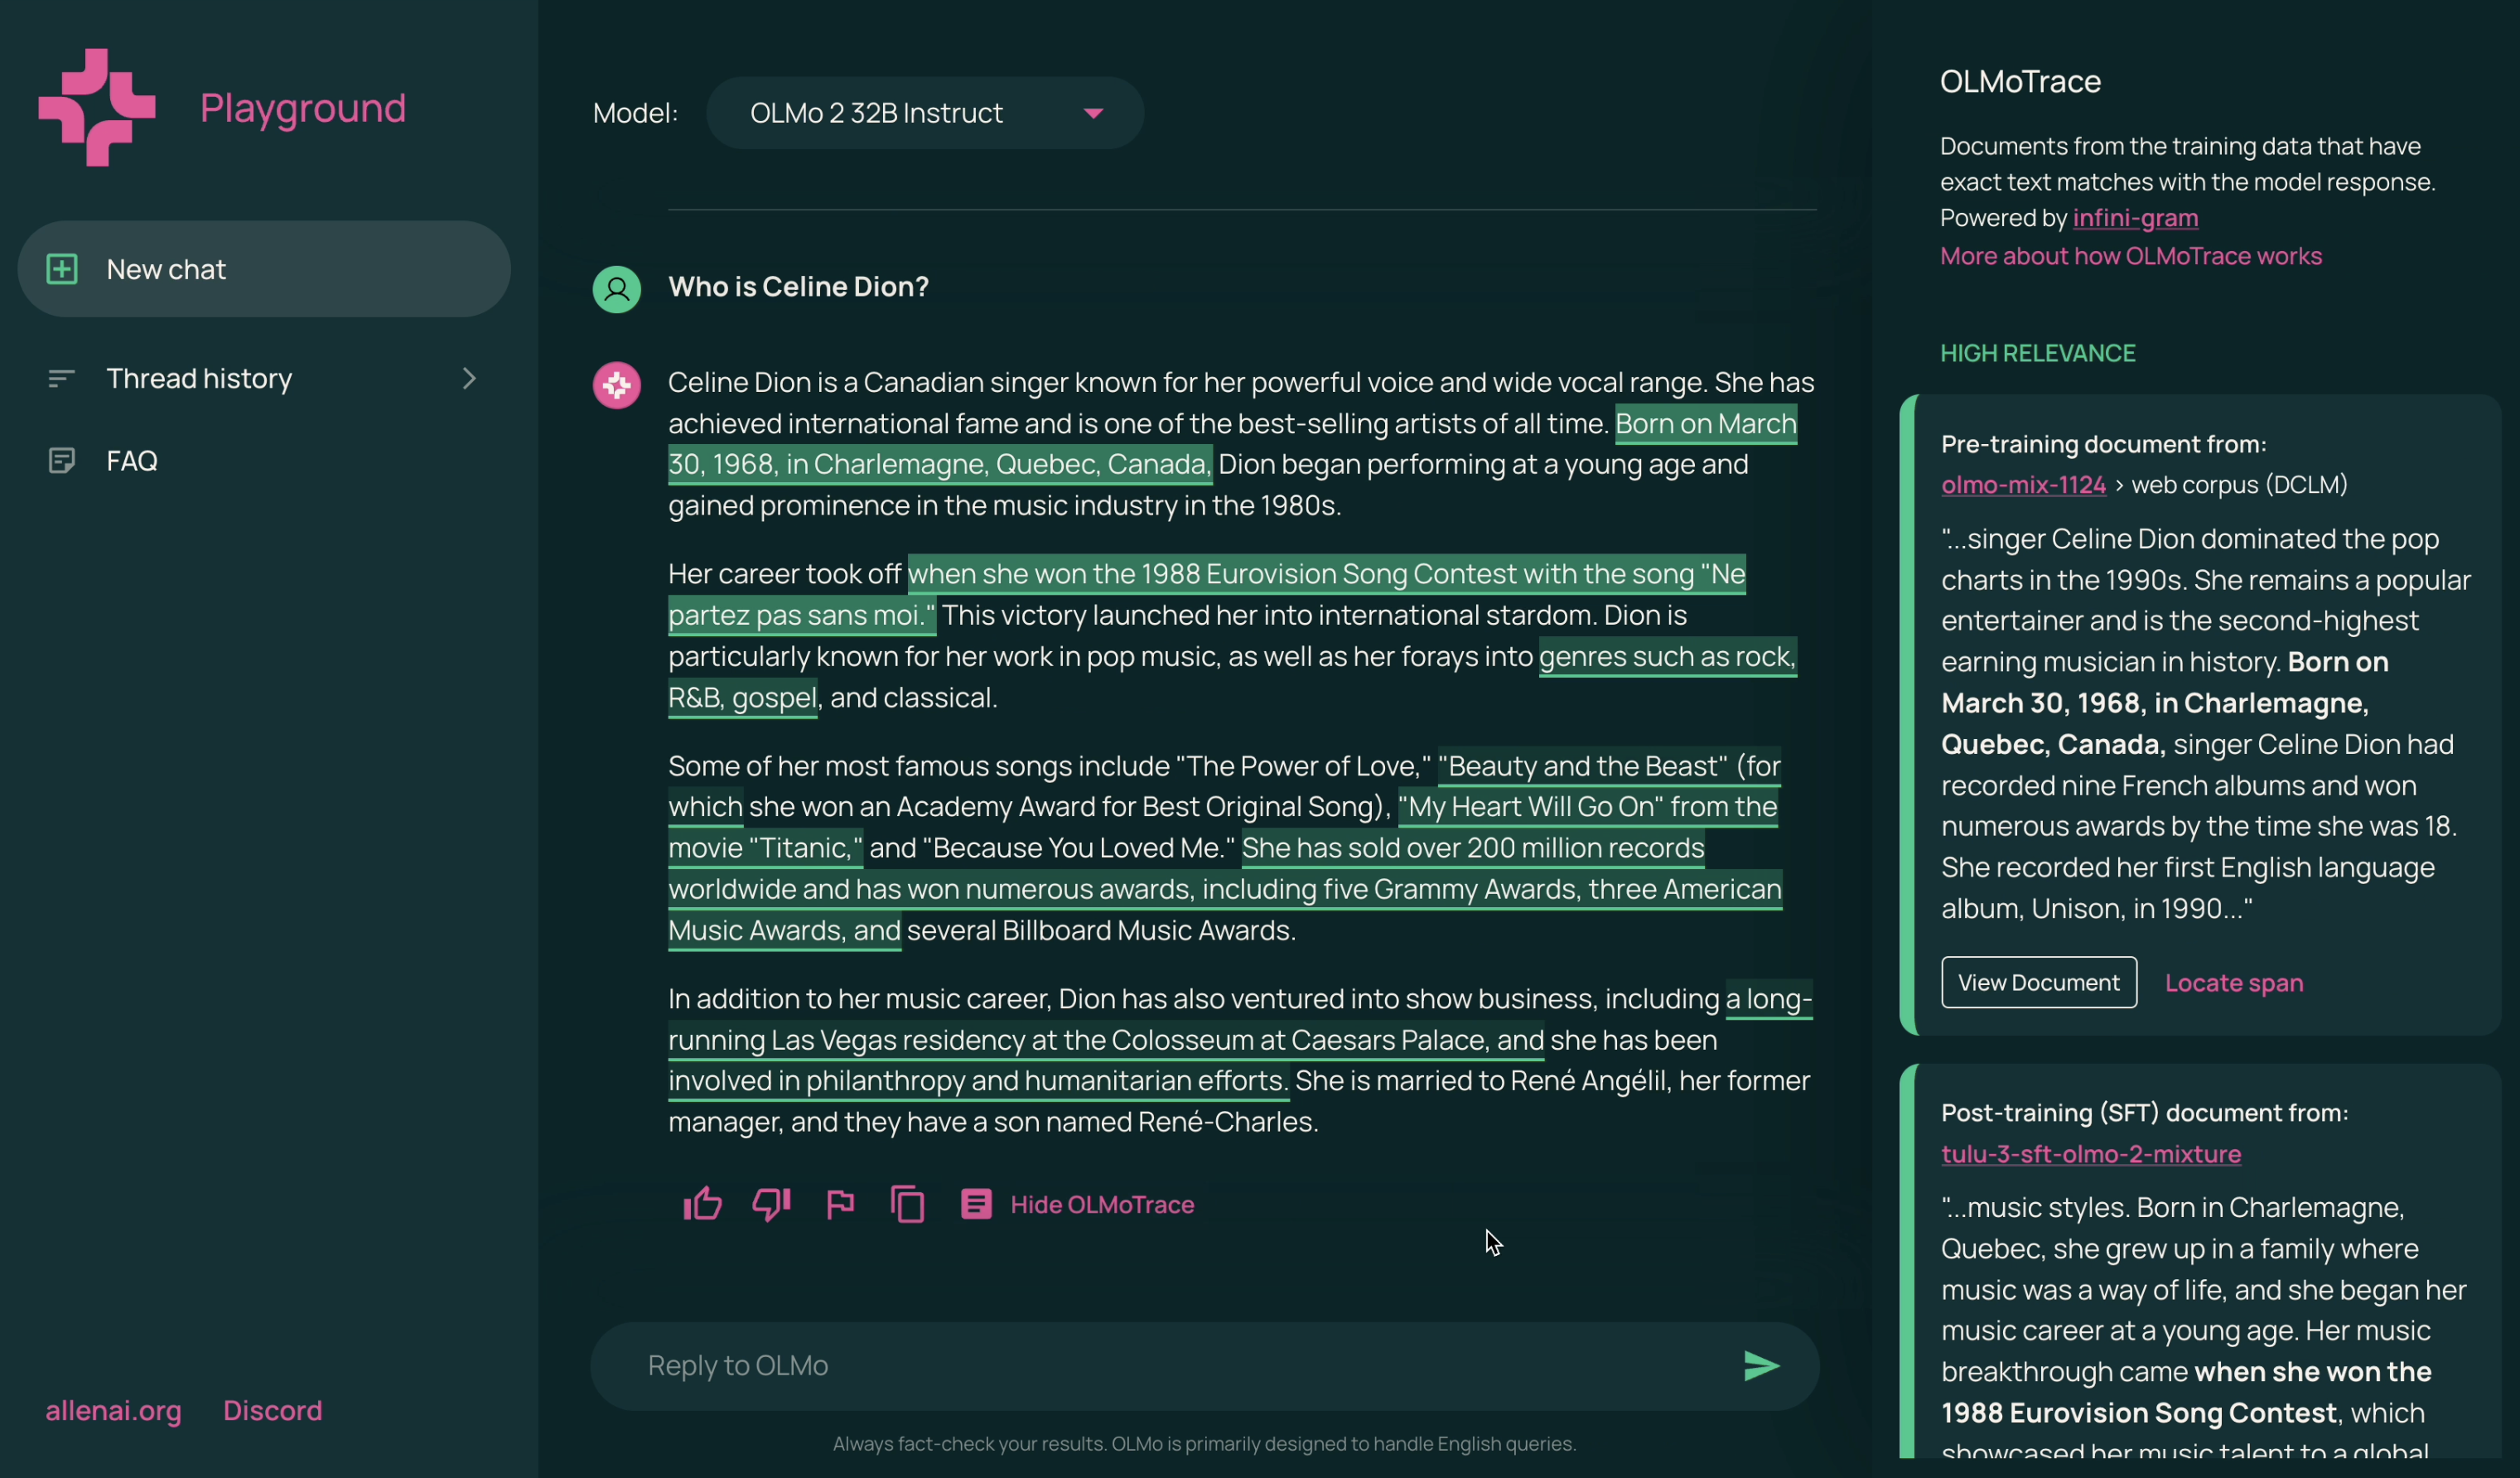Open the Thread history menu item
The height and width of the screenshot is (1478, 2520).
(x=264, y=378)
